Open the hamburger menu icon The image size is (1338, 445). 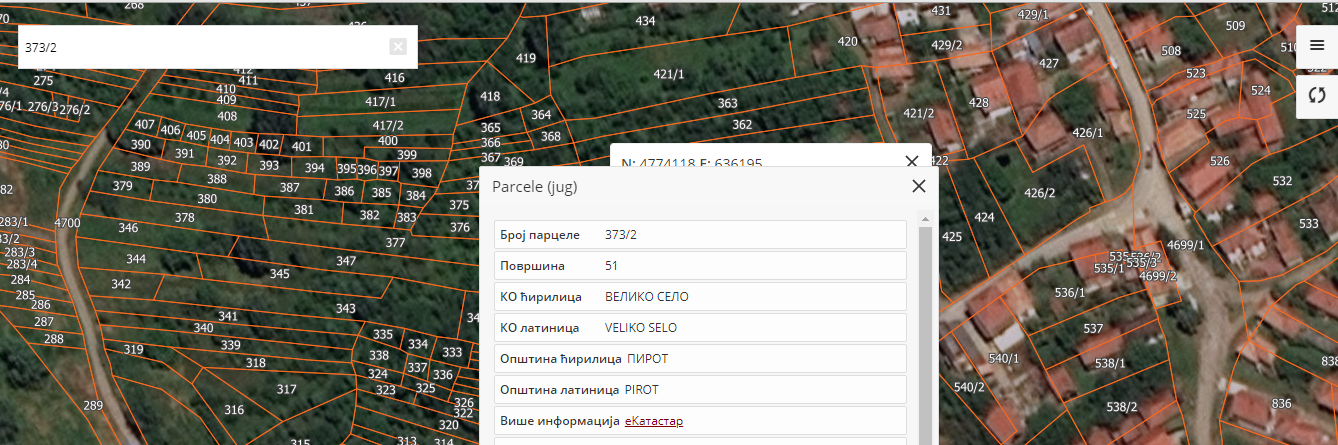click(1316, 45)
